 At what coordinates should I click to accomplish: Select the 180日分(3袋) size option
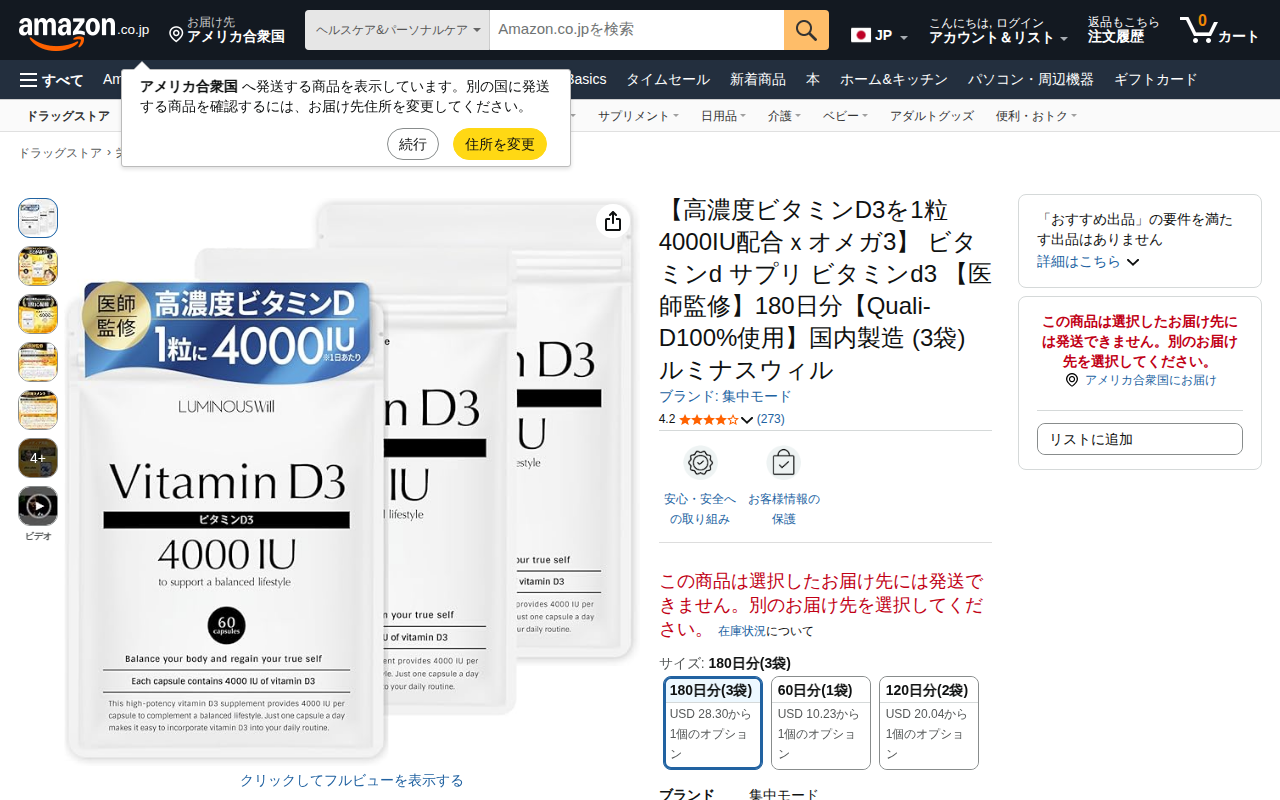tap(713, 723)
